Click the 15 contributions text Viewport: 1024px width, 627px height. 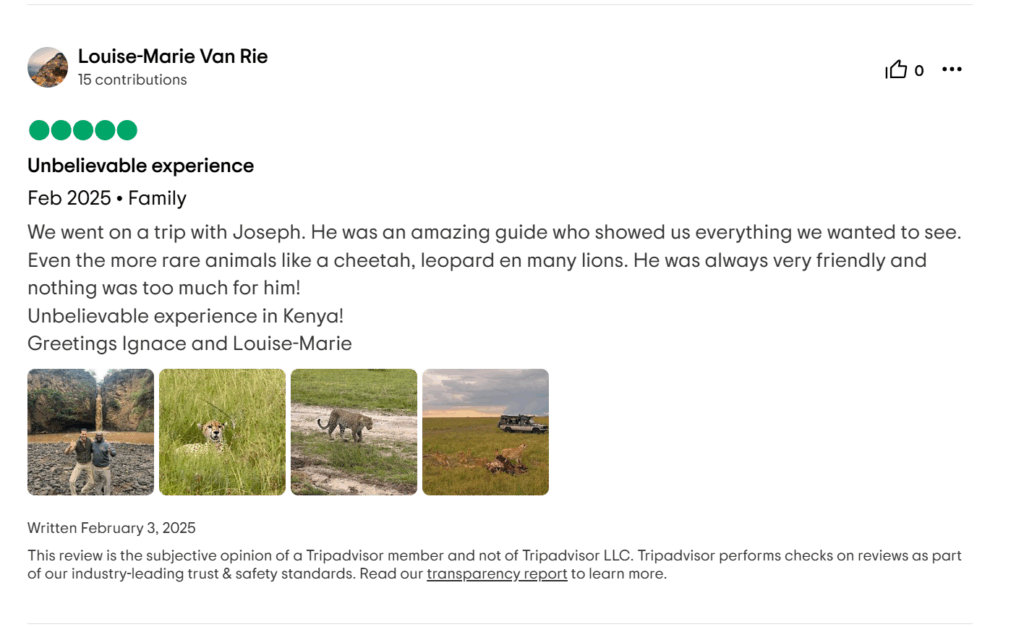(x=133, y=80)
